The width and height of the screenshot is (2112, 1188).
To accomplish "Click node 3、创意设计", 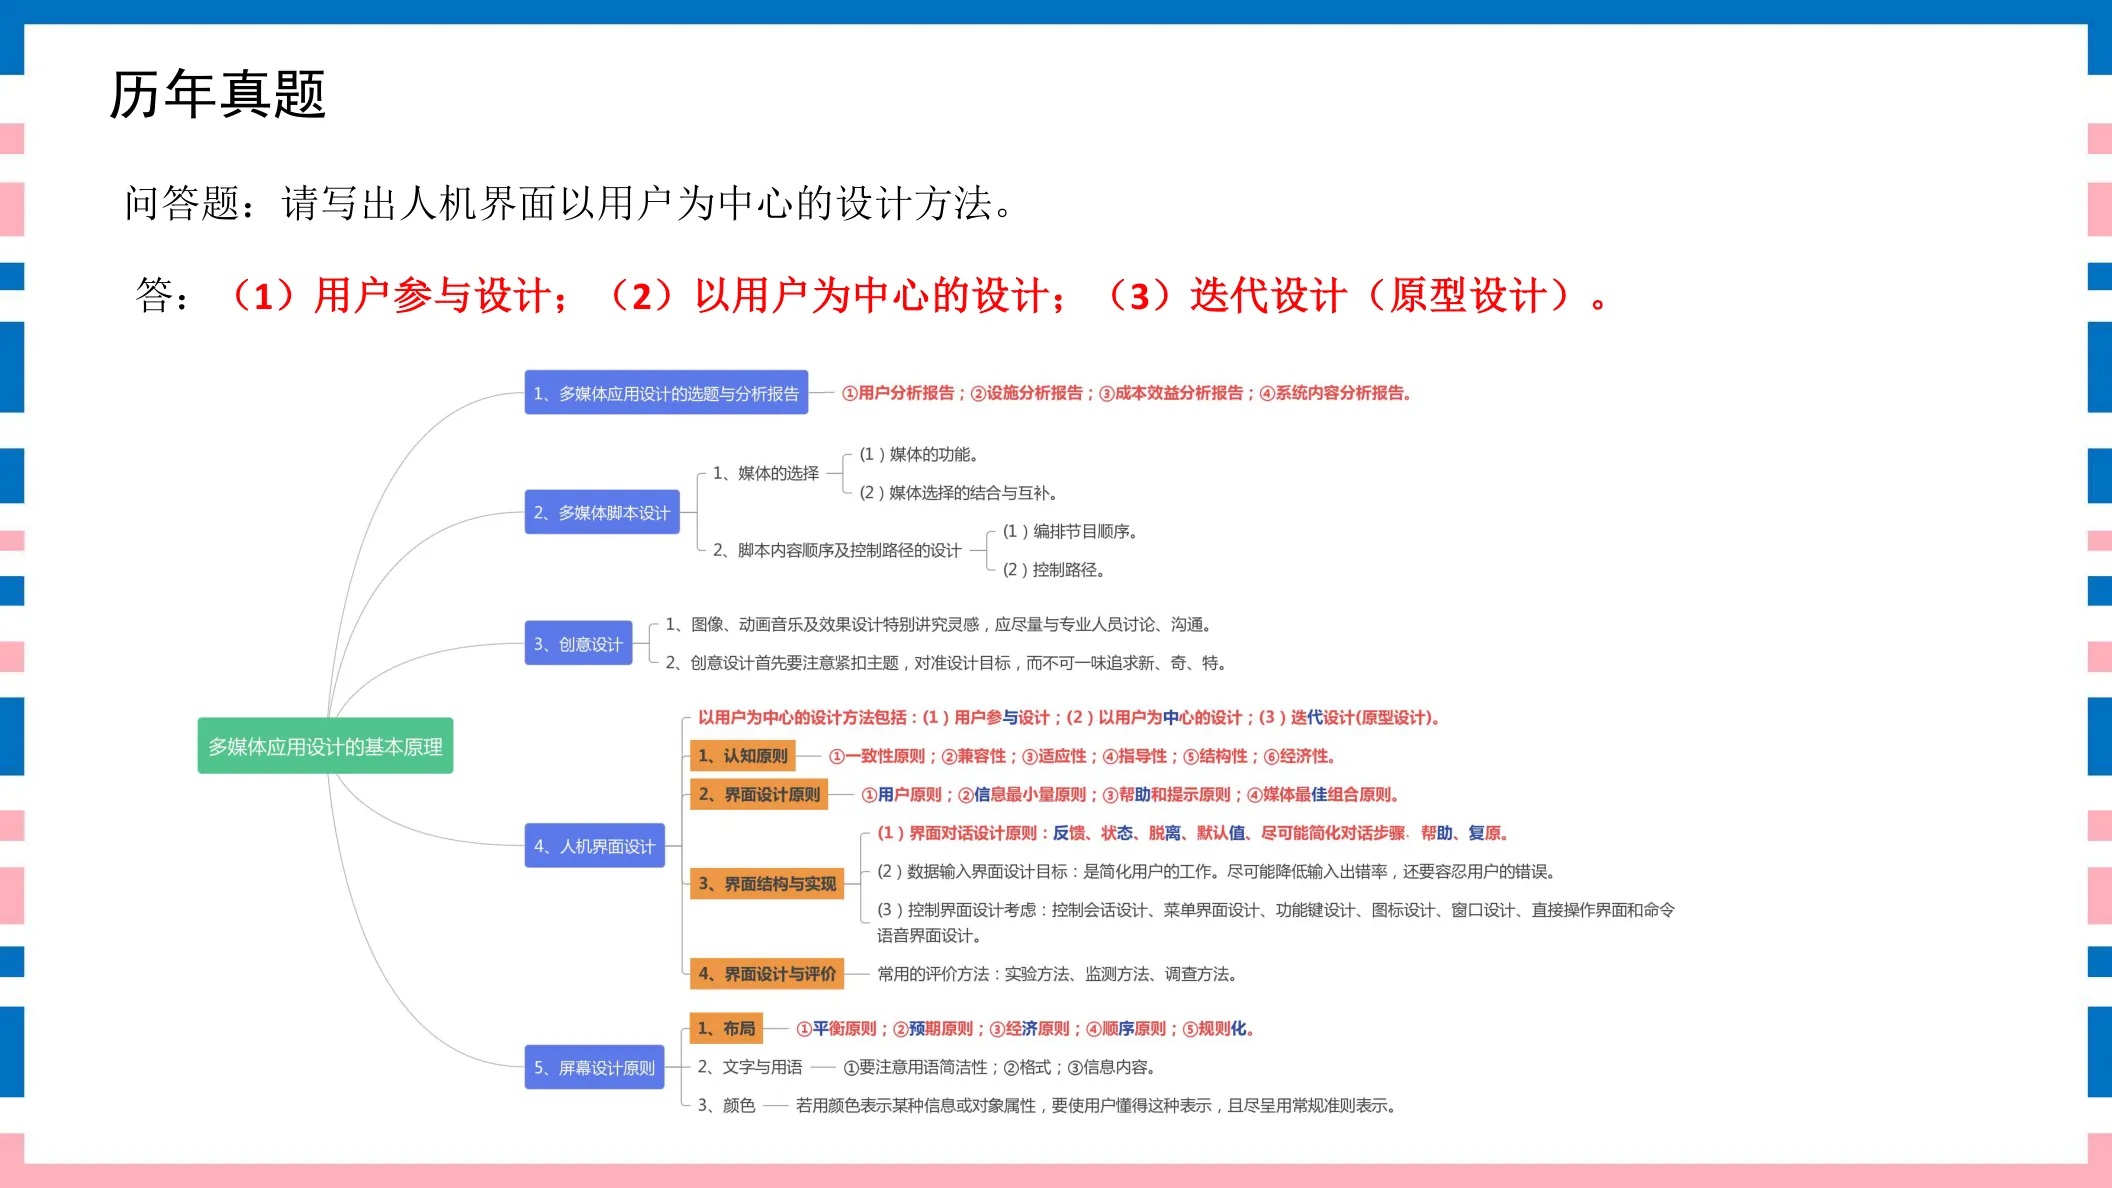I will click(578, 643).
